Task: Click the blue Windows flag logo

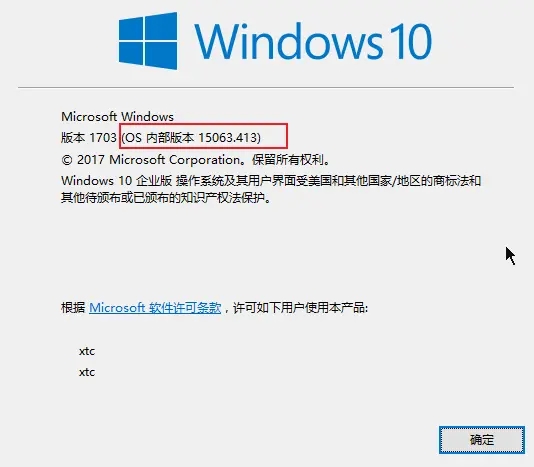Action: coord(148,41)
